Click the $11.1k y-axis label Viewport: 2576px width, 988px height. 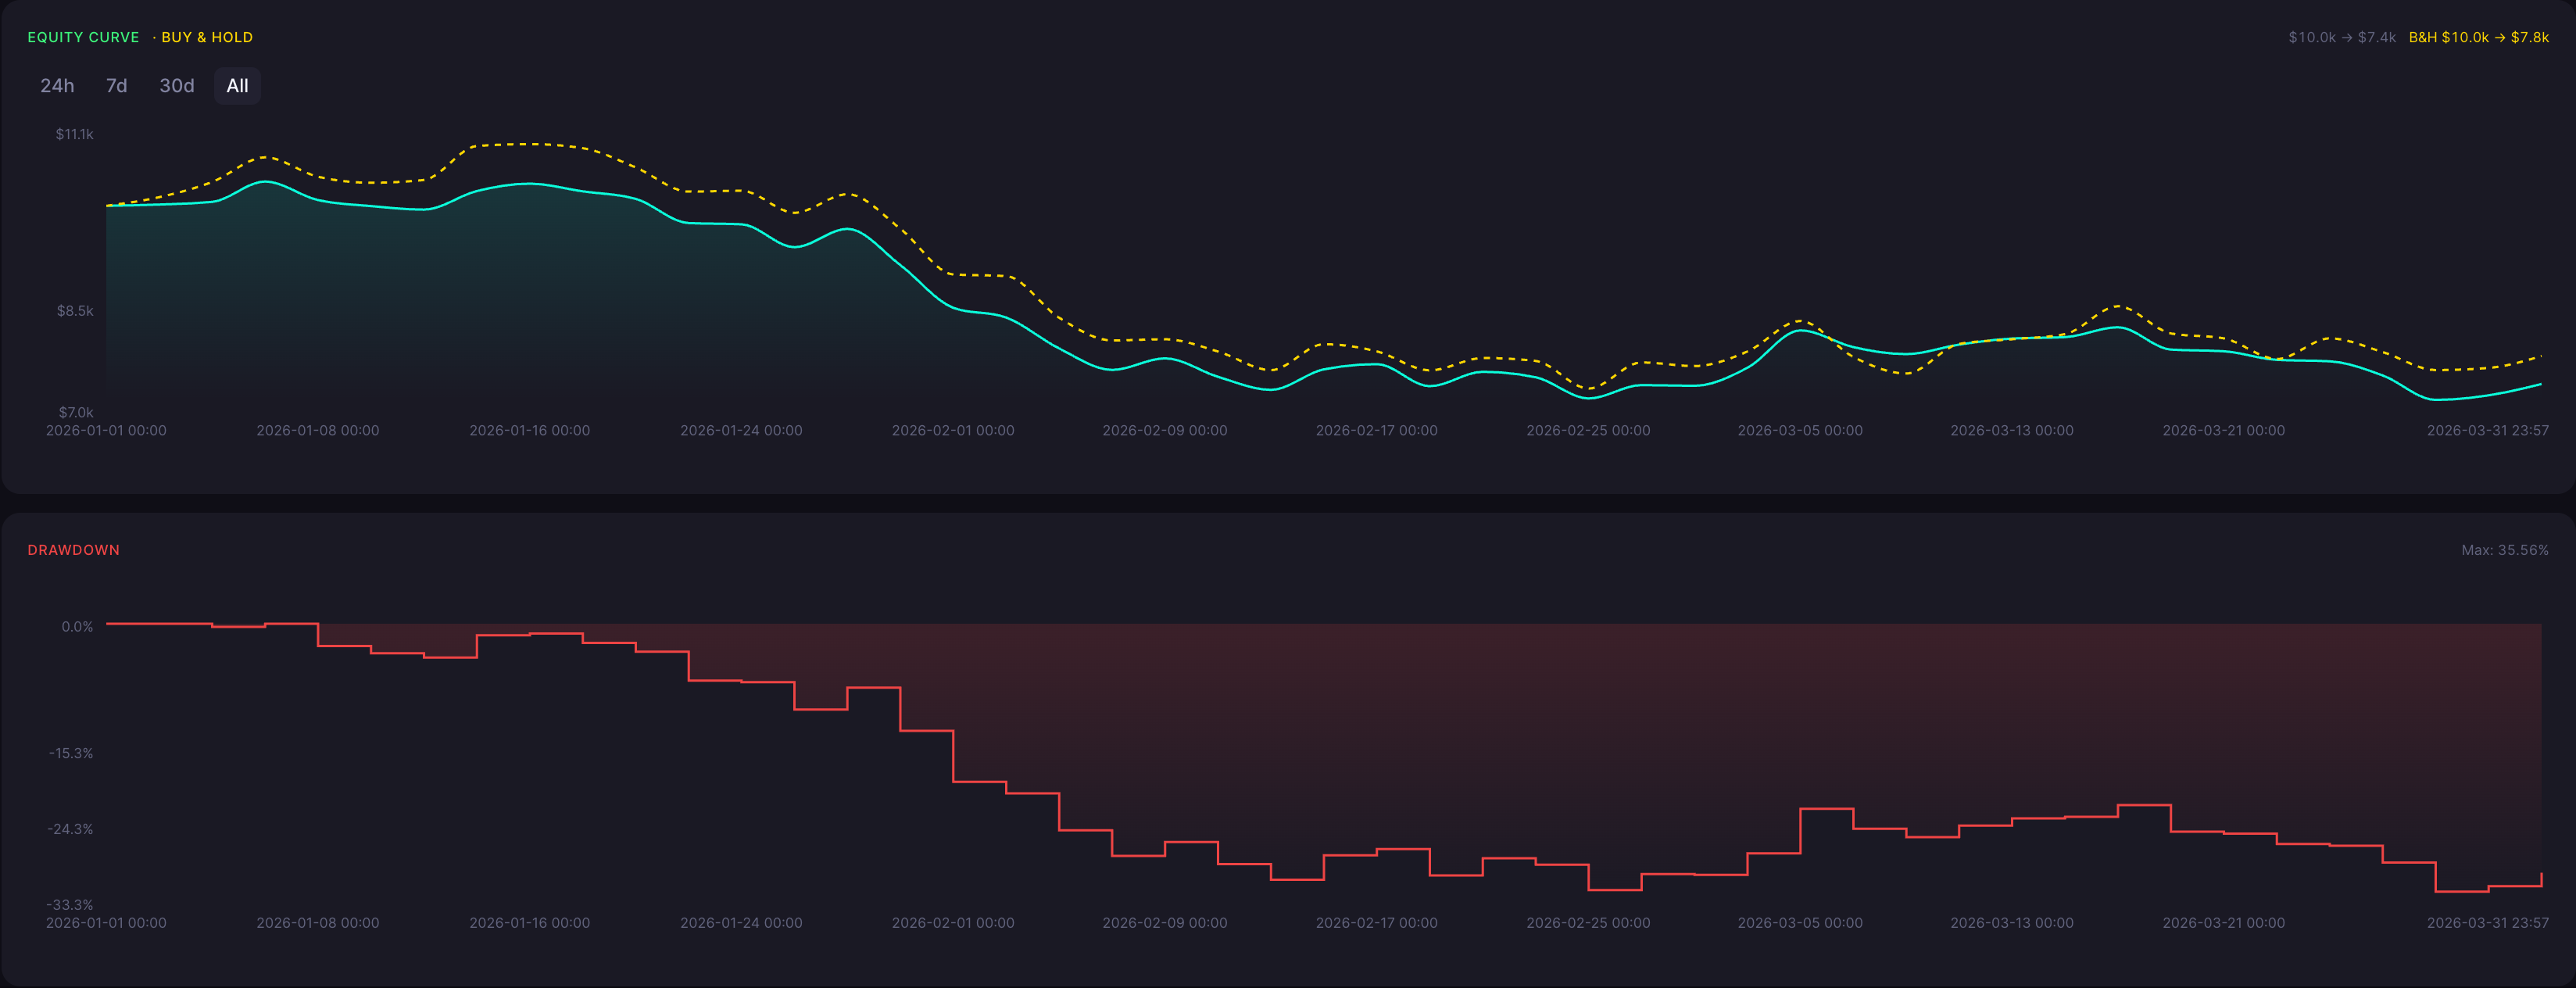click(74, 134)
